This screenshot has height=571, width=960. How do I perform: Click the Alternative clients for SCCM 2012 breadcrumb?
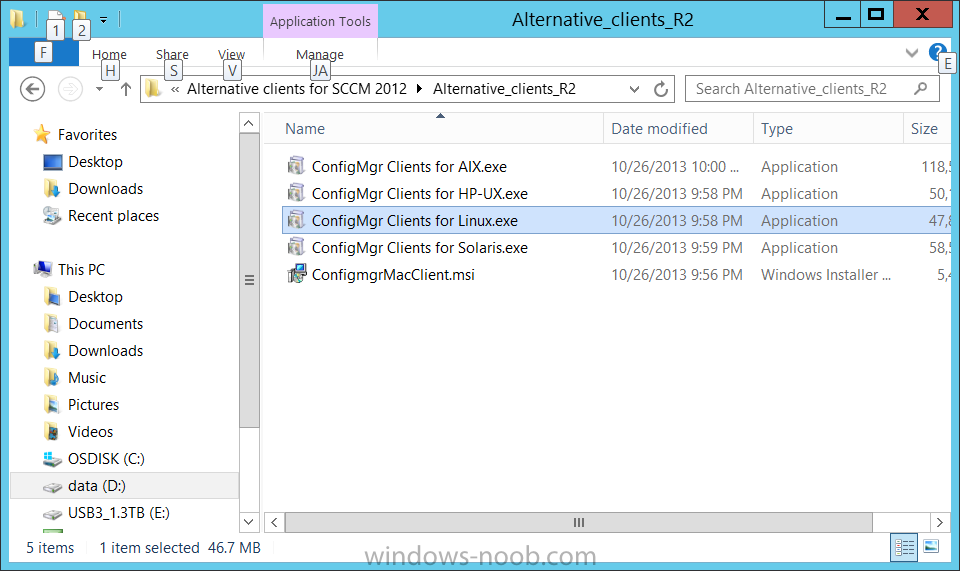pyautogui.click(x=297, y=89)
